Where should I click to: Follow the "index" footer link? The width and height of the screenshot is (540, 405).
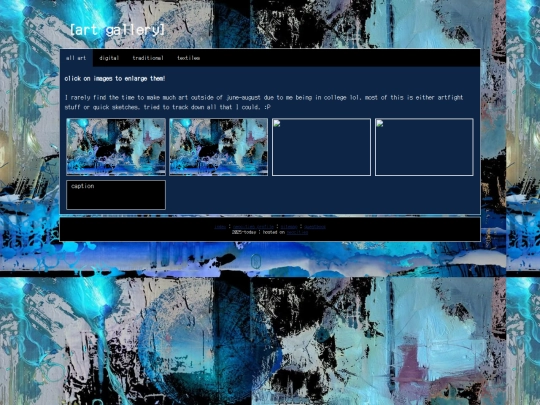pyautogui.click(x=220, y=227)
